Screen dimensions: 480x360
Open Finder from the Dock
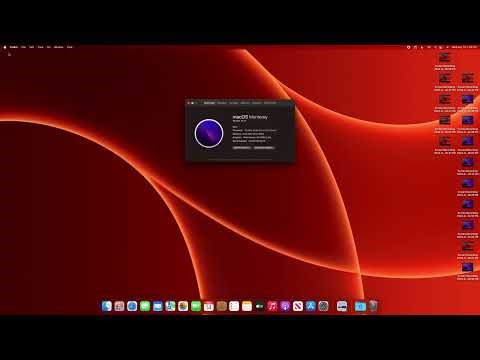107,306
